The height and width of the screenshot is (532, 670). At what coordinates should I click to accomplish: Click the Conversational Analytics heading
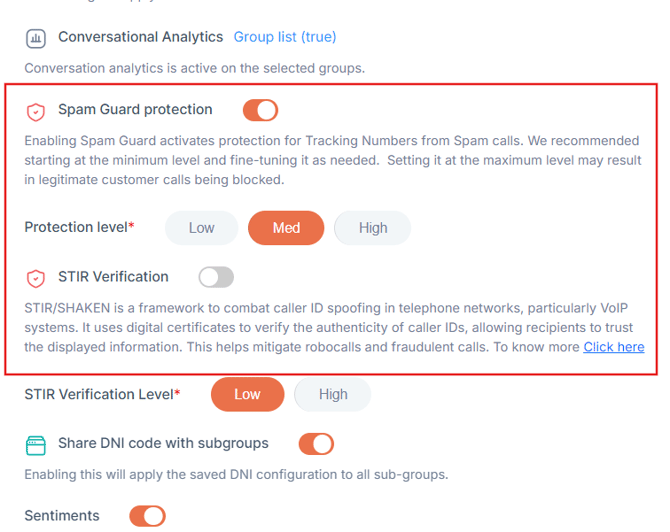(x=140, y=37)
